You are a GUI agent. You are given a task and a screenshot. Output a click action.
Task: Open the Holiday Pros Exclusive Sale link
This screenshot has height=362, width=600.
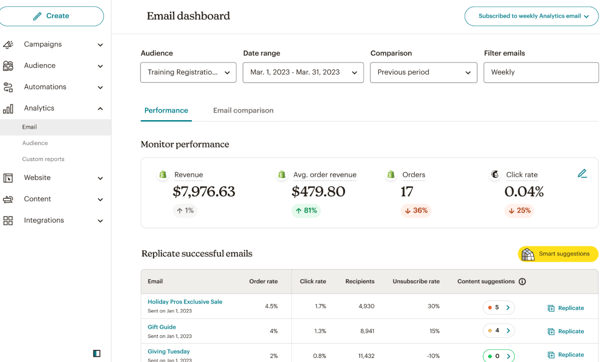tap(185, 302)
